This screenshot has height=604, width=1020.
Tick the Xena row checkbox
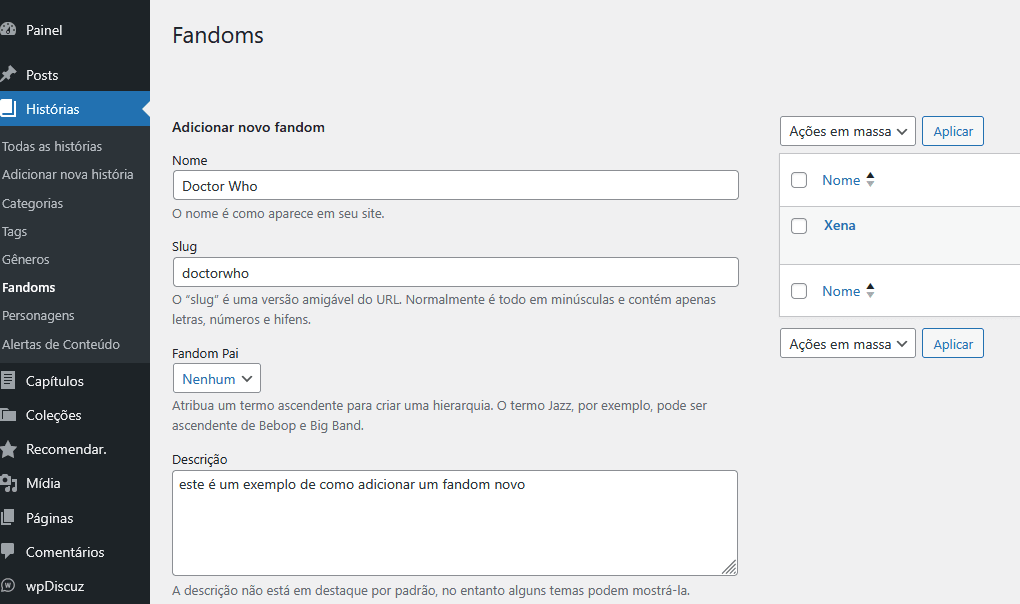click(x=799, y=226)
